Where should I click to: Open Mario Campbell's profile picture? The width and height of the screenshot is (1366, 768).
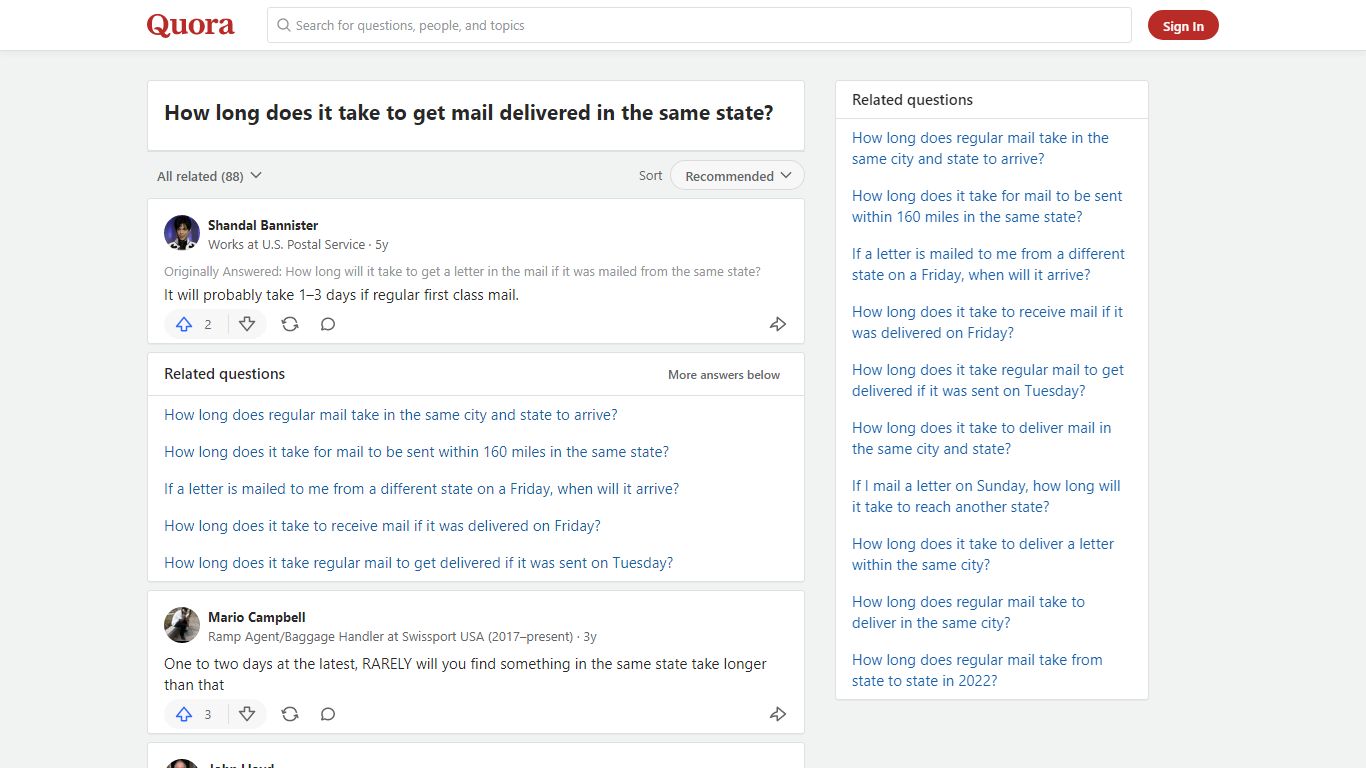[x=182, y=625]
